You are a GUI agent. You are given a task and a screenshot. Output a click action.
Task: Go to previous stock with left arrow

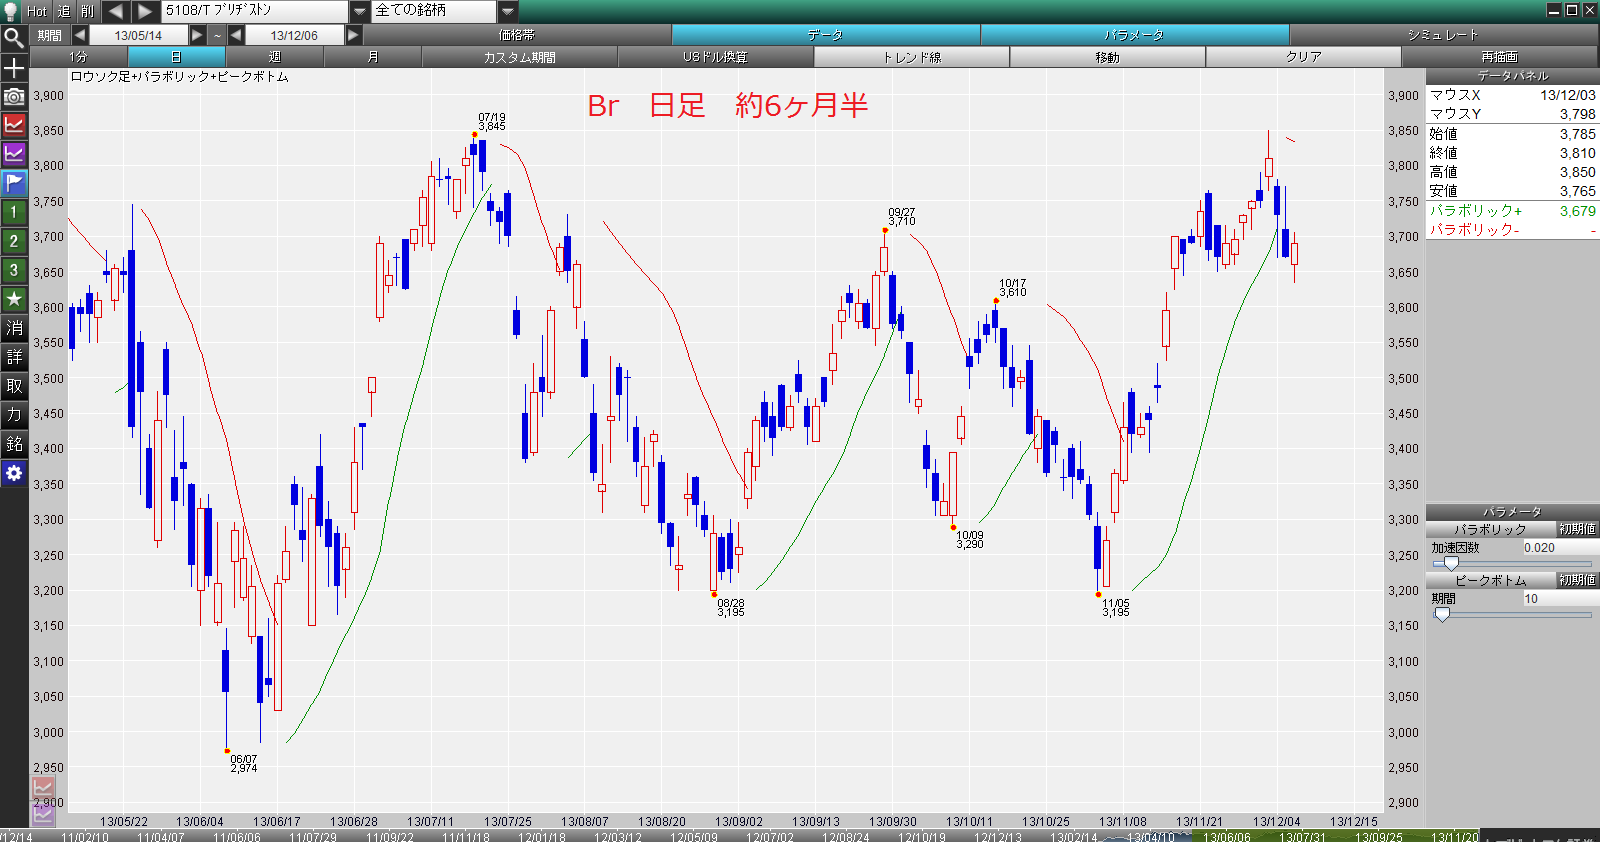coord(115,11)
